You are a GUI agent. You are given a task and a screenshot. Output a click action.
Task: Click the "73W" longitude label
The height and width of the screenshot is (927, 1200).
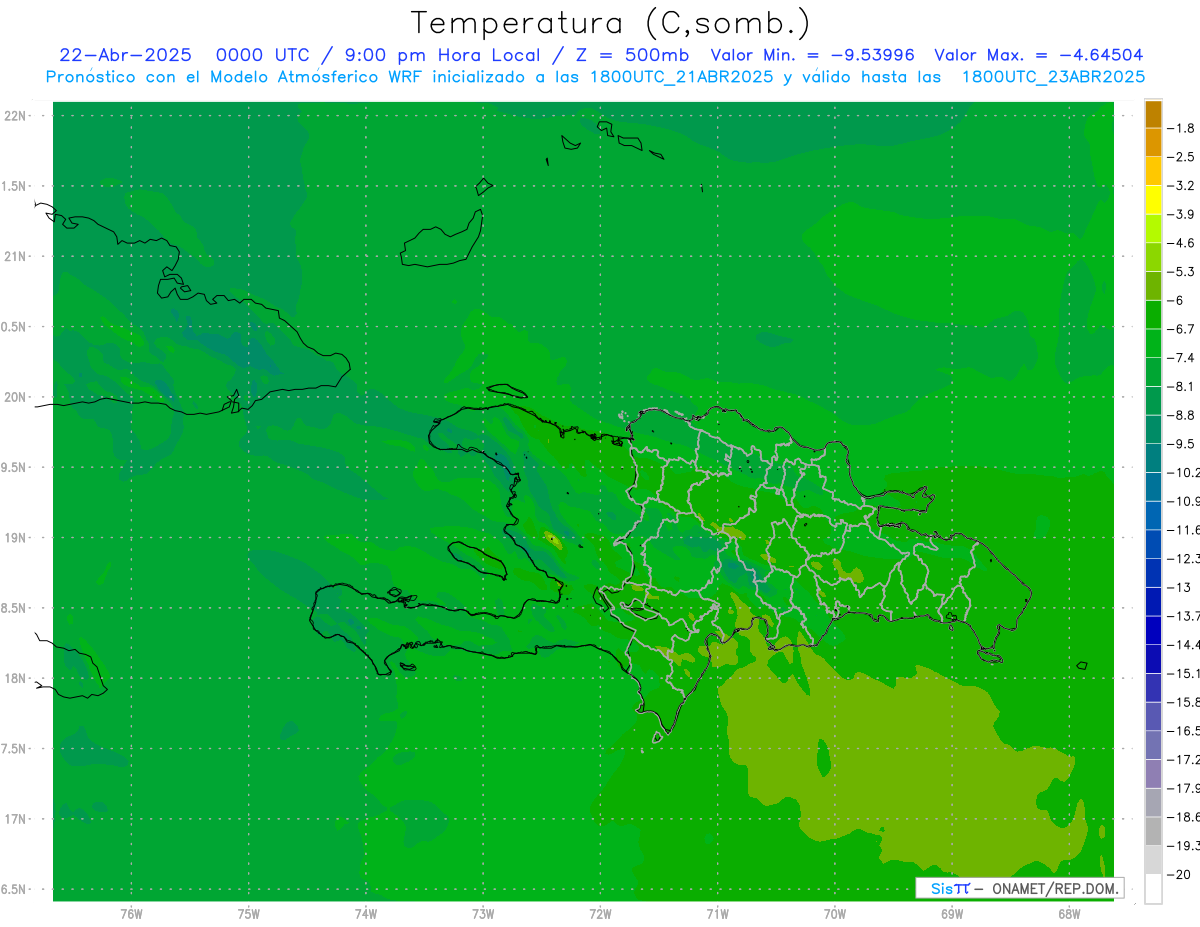[x=483, y=914]
